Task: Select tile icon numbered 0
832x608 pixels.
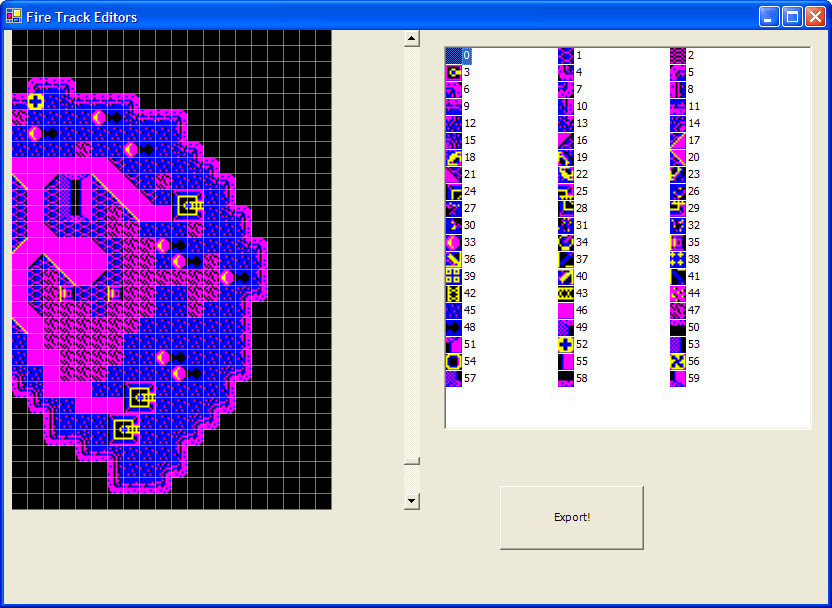Action: tap(454, 55)
